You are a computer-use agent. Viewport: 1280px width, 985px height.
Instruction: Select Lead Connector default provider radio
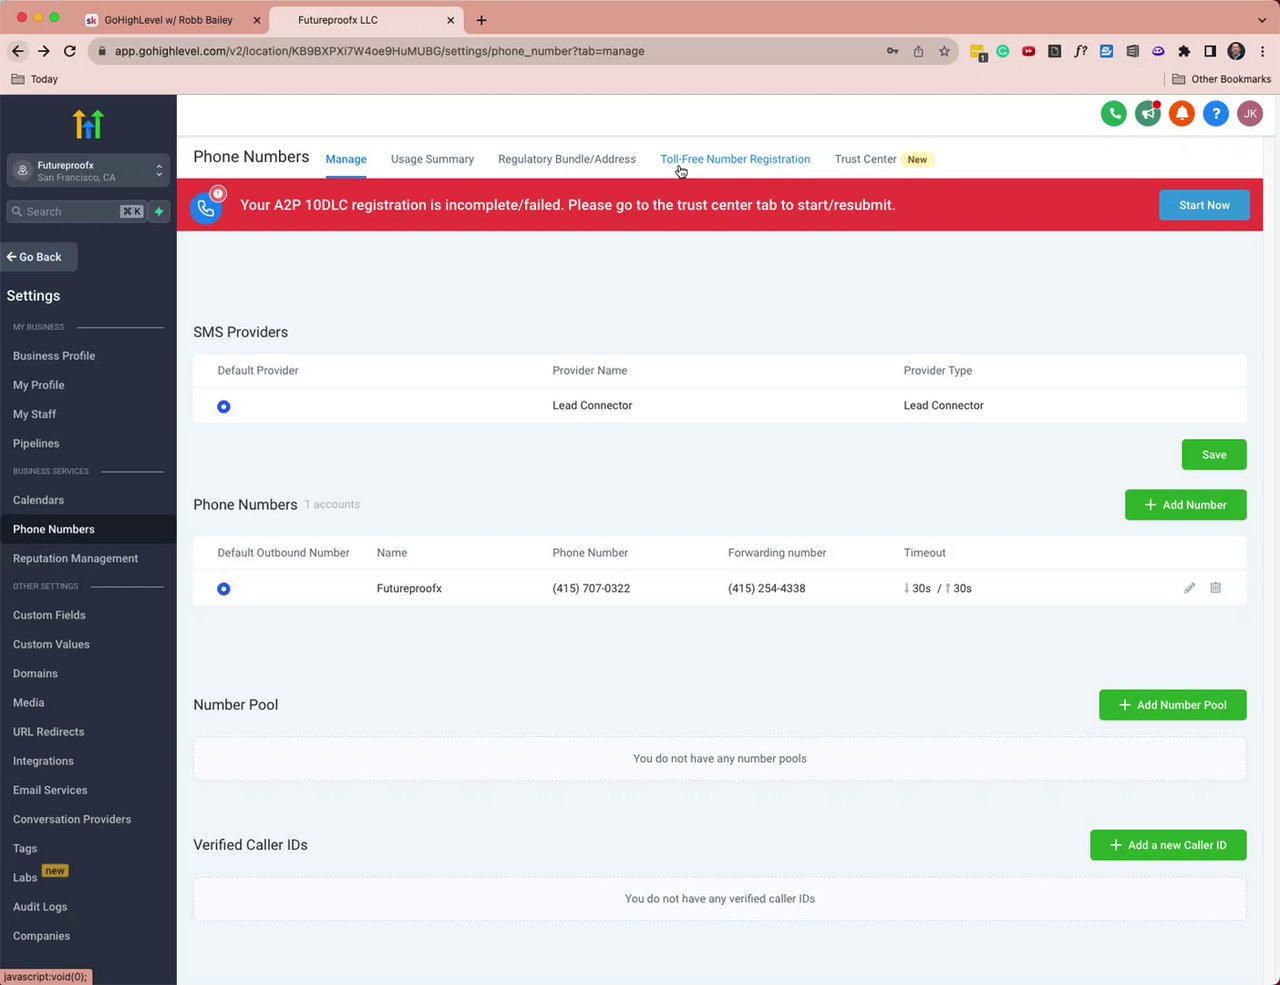[223, 406]
